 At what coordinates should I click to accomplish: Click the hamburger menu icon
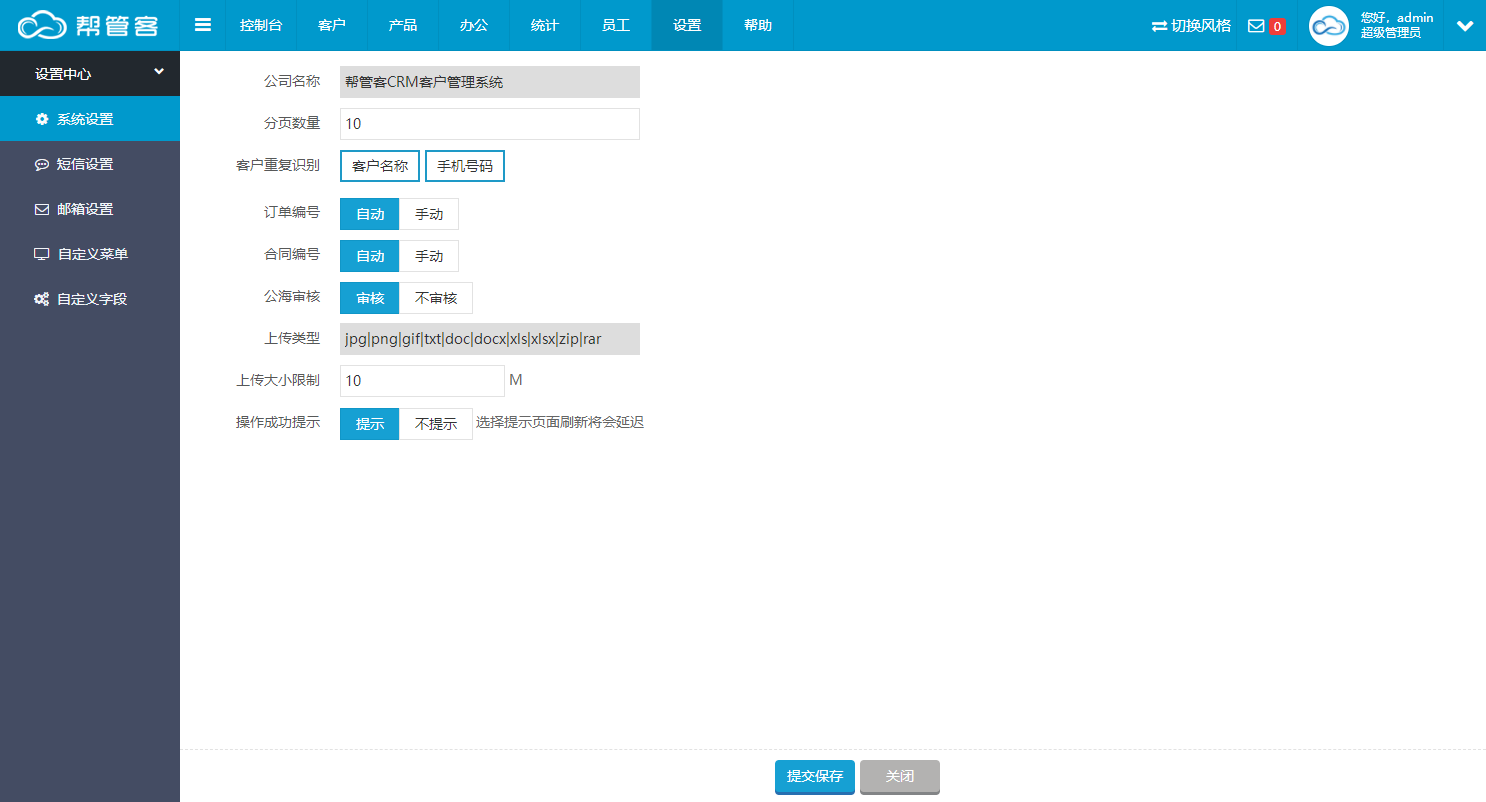tap(203, 25)
